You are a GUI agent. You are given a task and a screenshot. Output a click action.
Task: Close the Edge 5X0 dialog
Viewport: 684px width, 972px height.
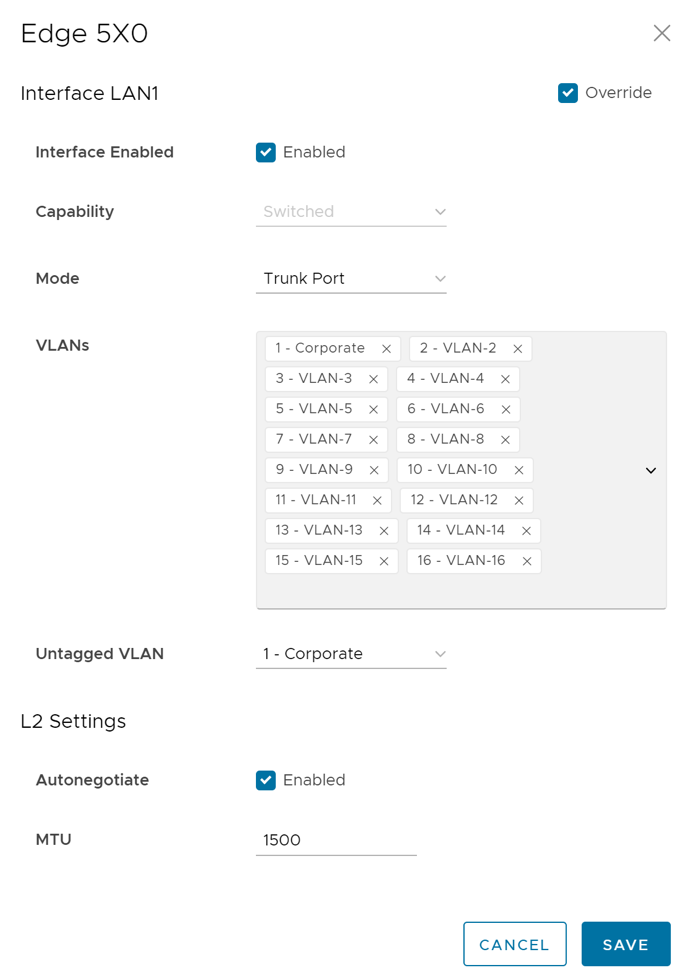(661, 33)
